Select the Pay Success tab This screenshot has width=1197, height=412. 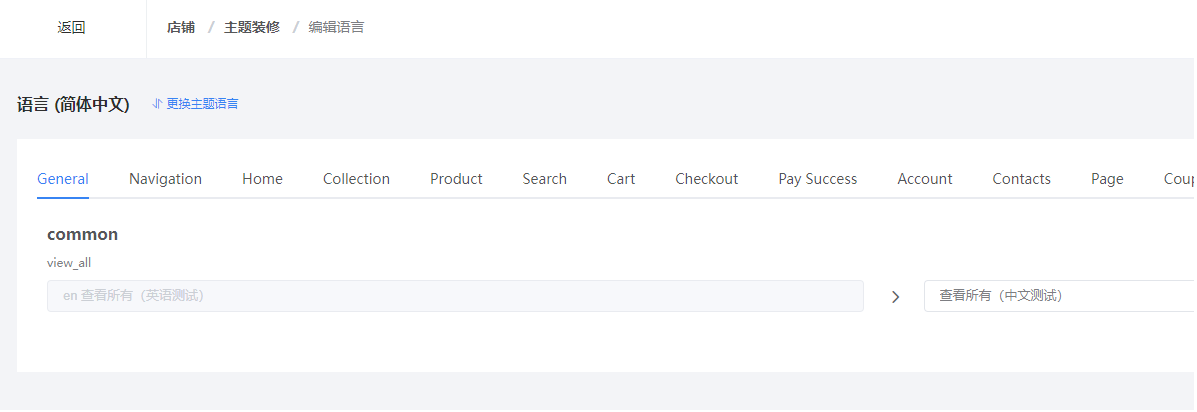click(x=818, y=179)
